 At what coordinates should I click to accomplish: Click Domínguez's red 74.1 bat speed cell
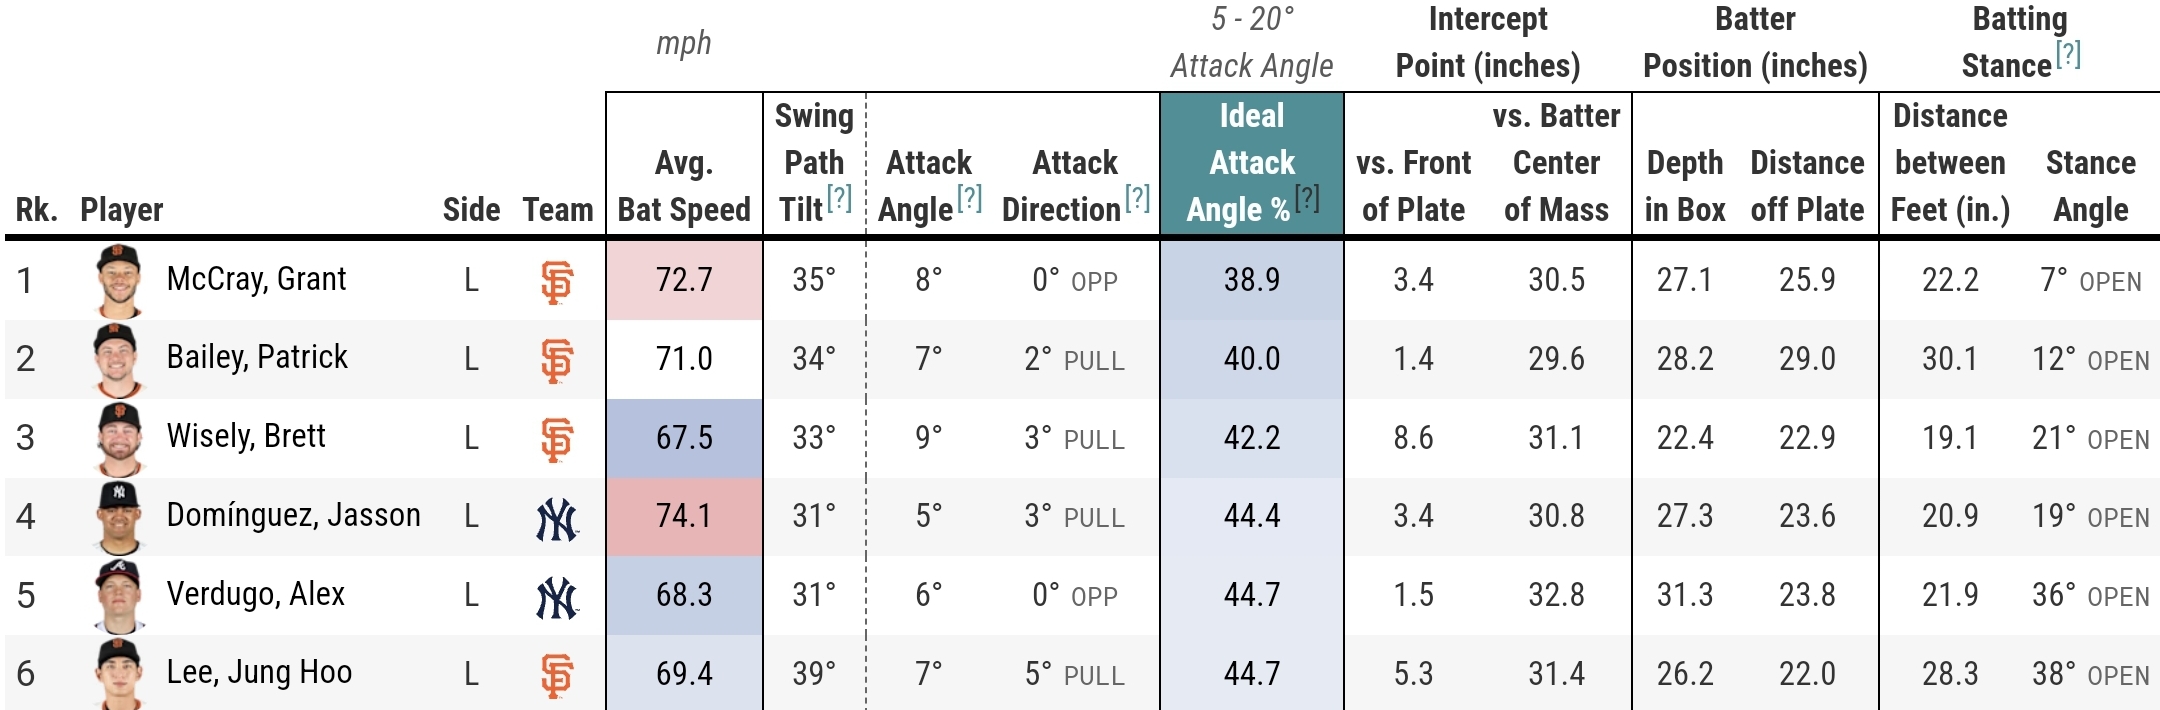coord(684,516)
